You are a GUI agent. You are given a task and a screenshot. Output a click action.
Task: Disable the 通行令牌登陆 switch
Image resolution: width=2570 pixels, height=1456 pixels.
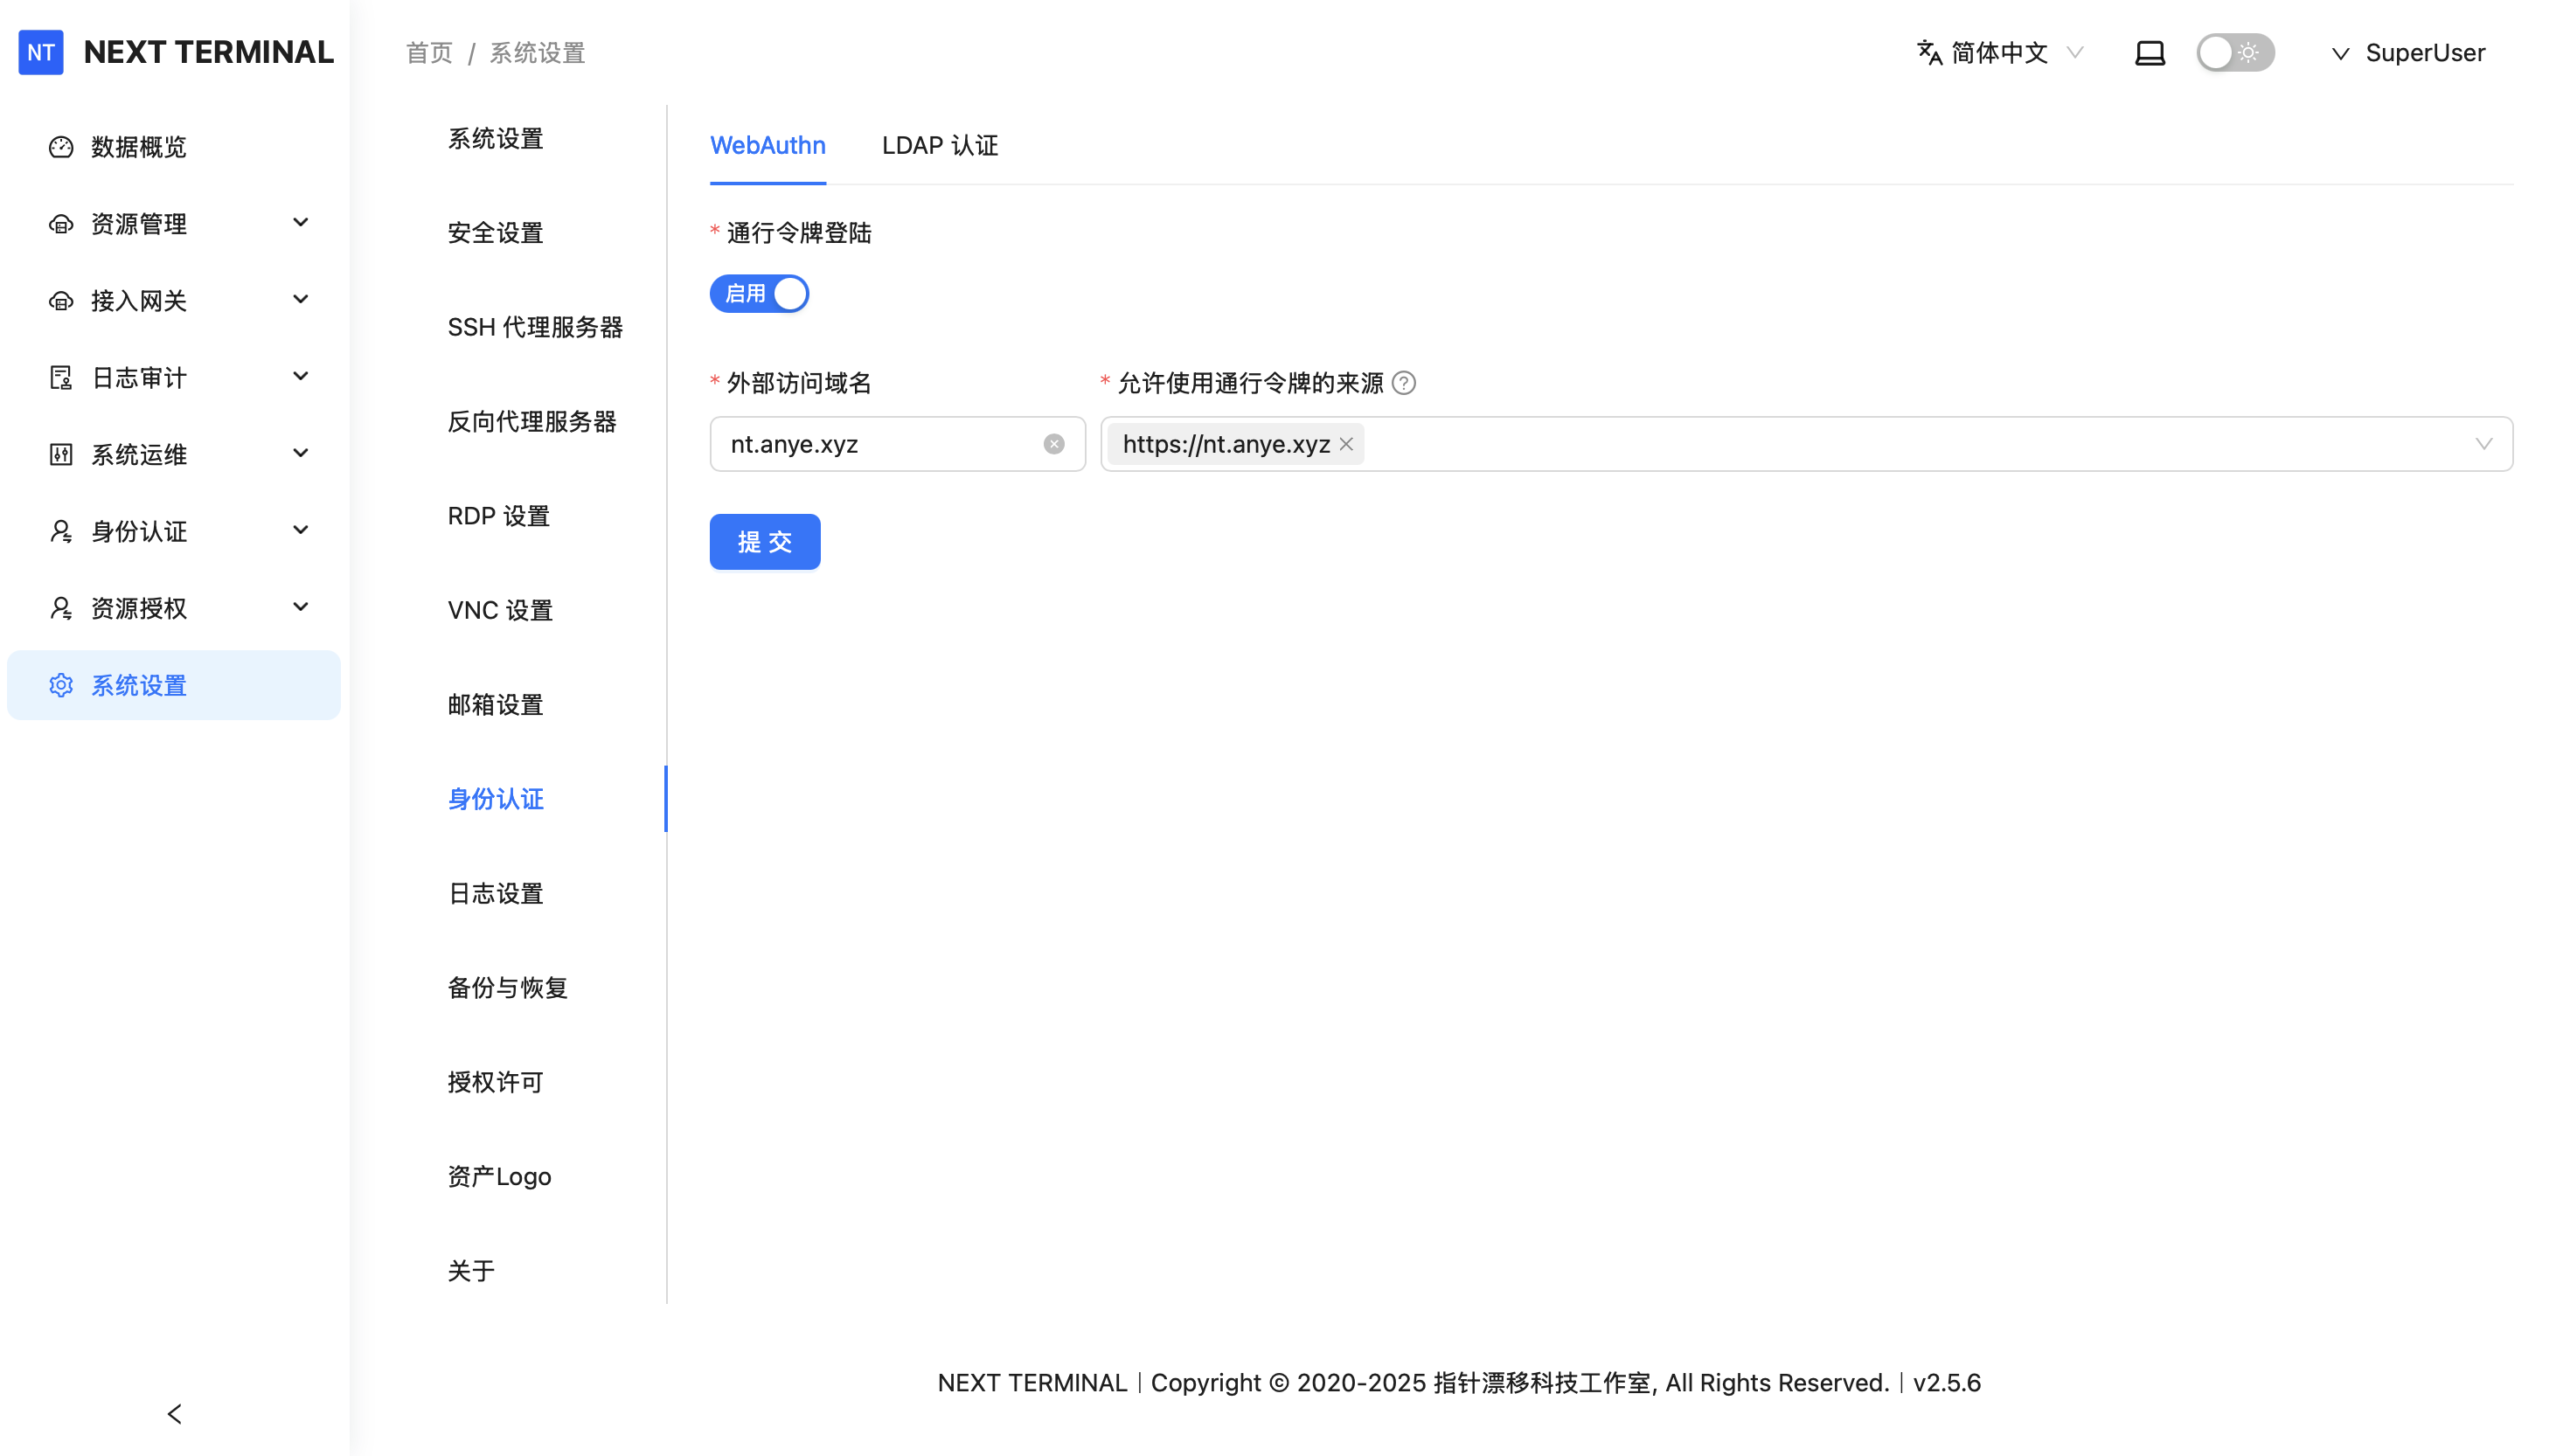click(x=759, y=294)
